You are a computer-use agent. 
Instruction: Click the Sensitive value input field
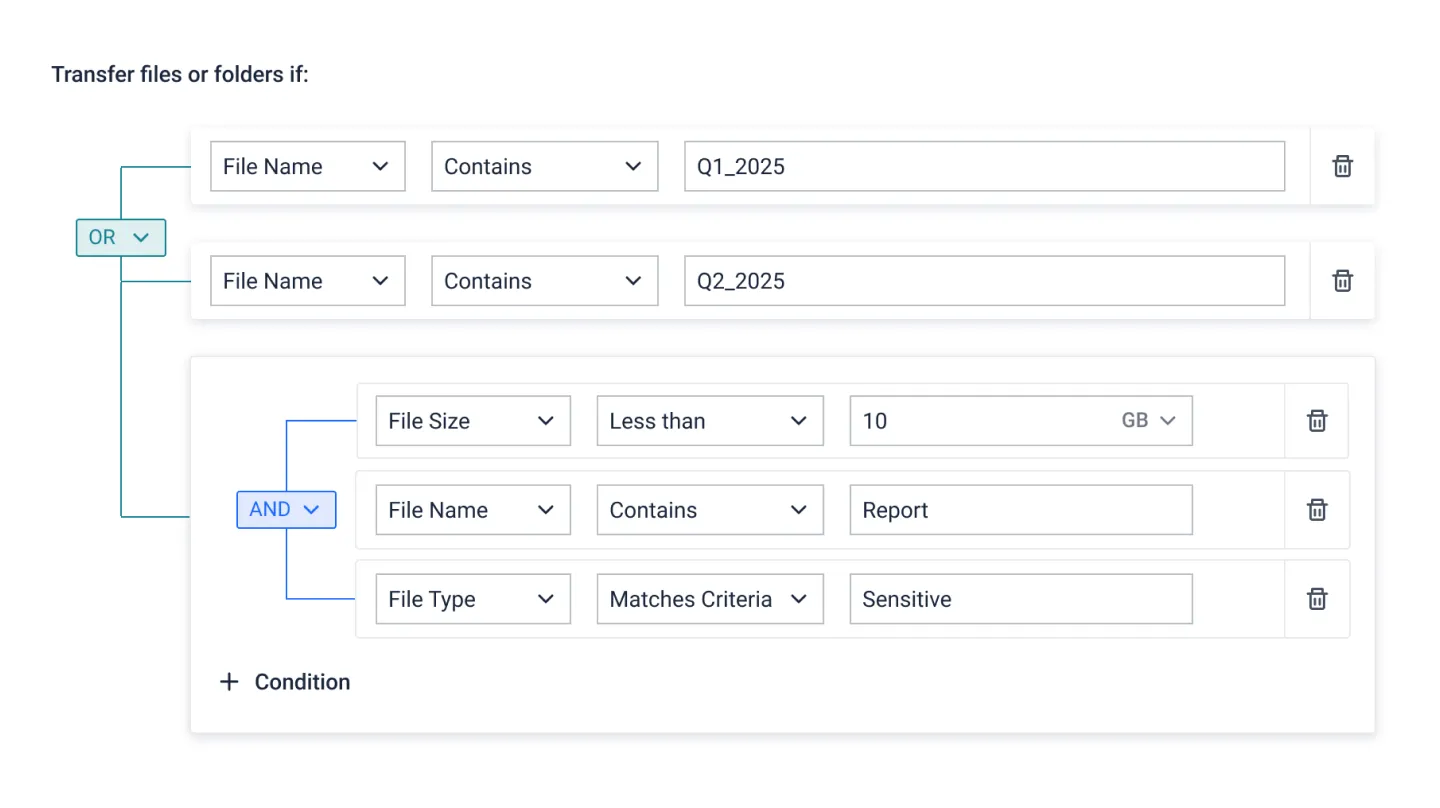[1020, 599]
